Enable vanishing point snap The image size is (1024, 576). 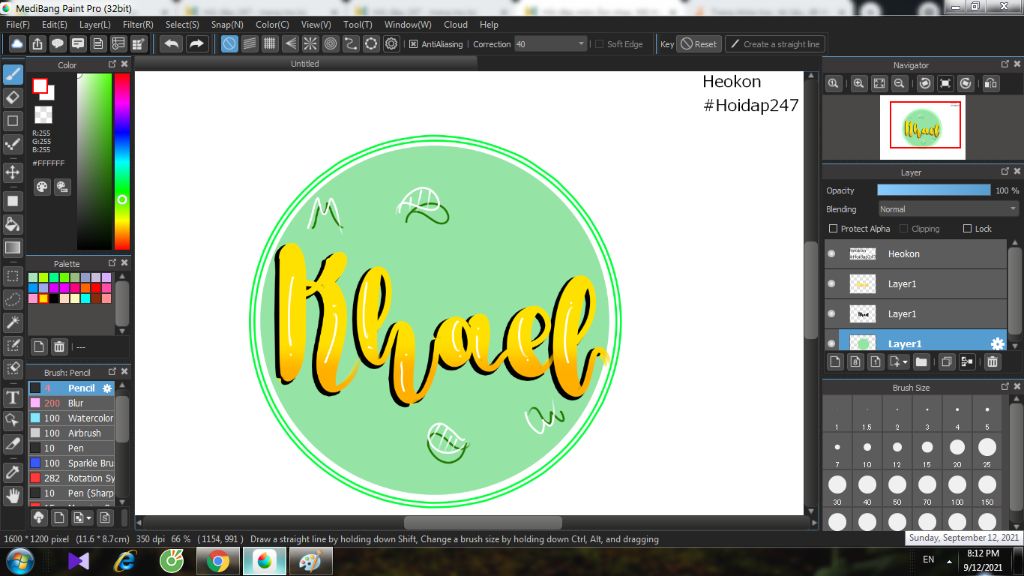tap(290, 44)
